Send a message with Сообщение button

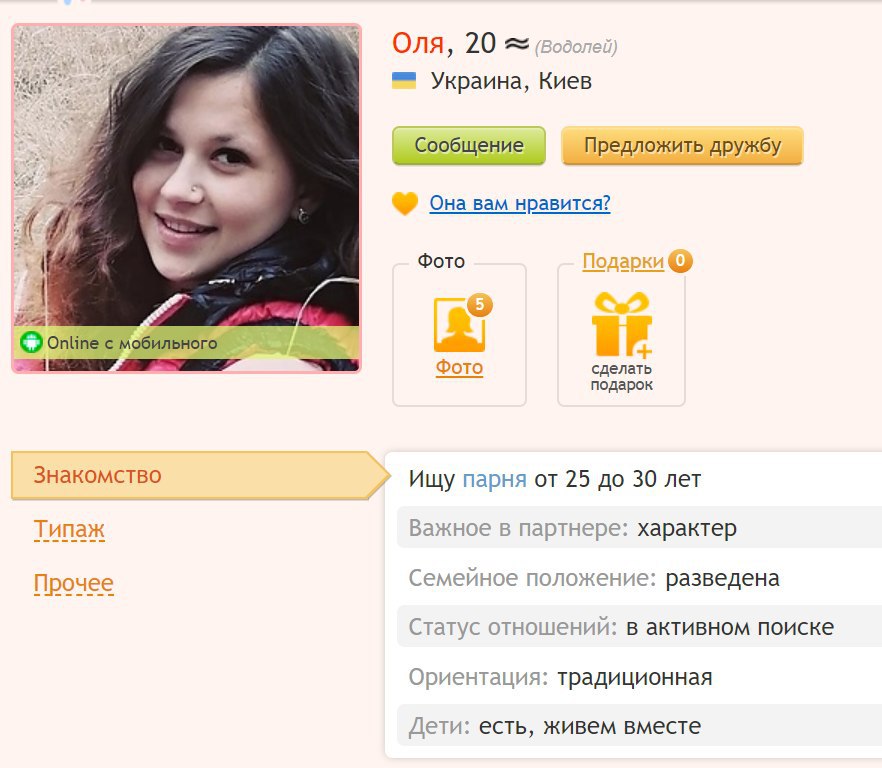pos(469,146)
